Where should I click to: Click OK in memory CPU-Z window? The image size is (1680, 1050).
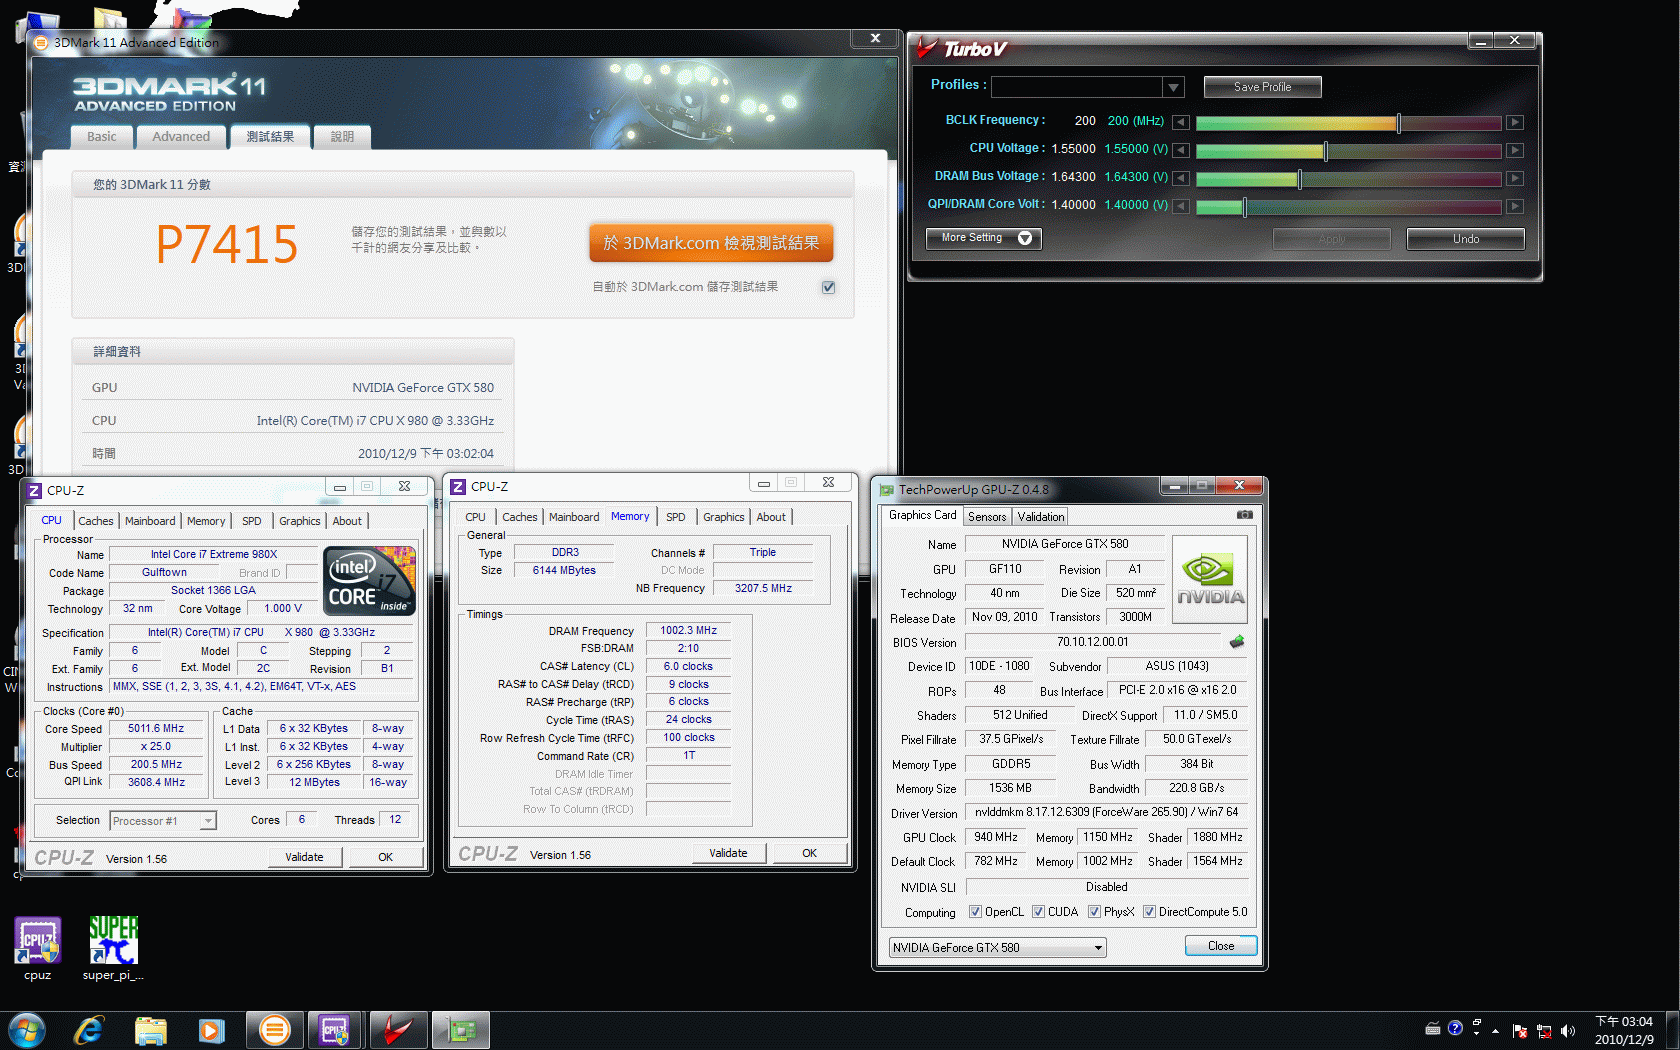pos(809,853)
